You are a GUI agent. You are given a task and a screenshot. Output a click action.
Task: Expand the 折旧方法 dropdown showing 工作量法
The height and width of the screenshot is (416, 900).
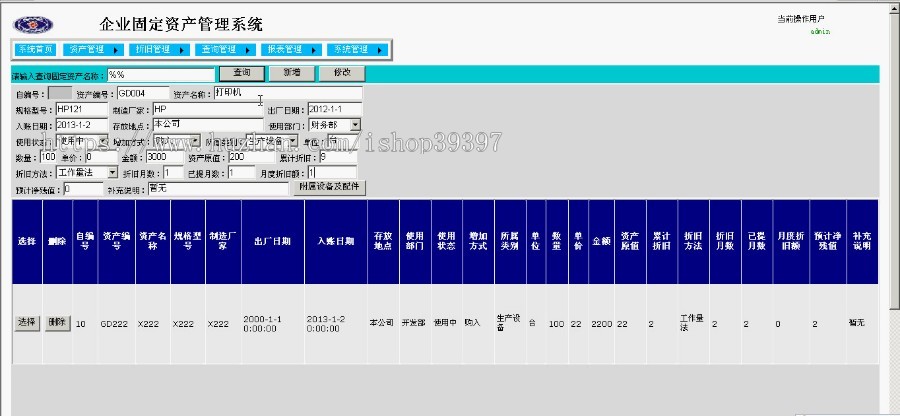[112, 172]
